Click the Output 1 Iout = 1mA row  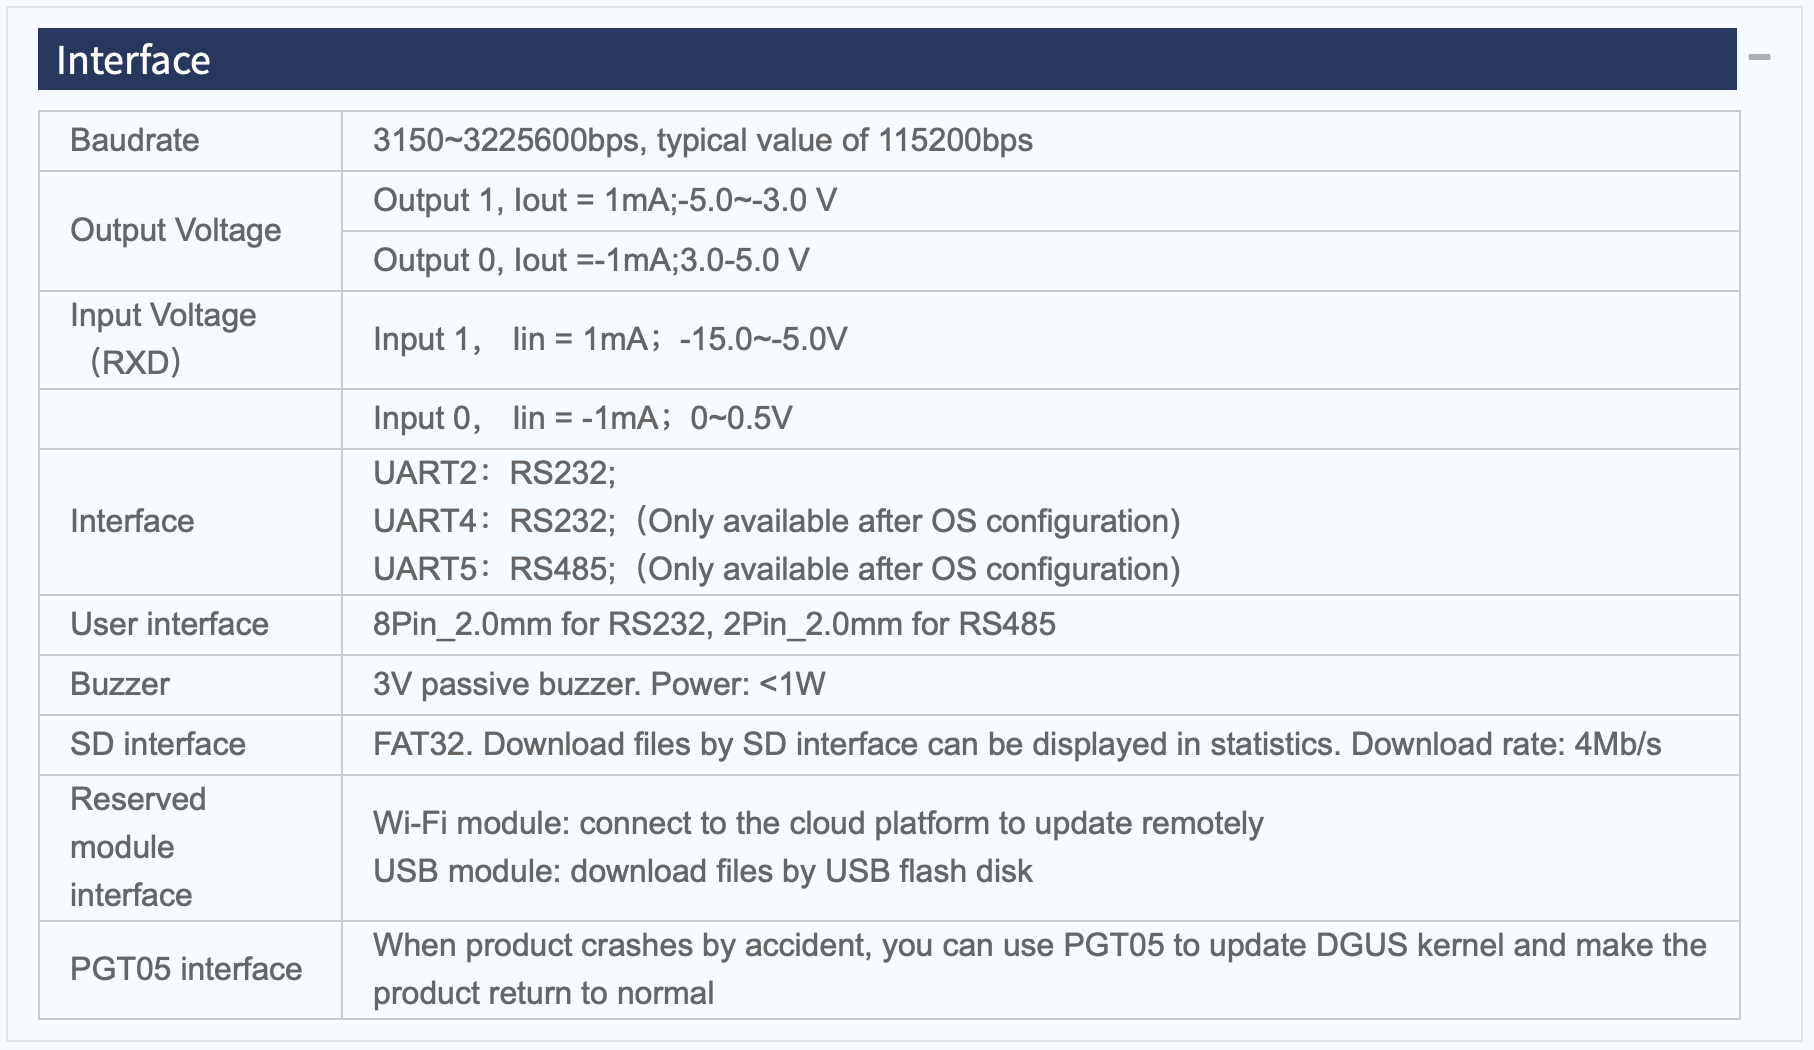1040,201
